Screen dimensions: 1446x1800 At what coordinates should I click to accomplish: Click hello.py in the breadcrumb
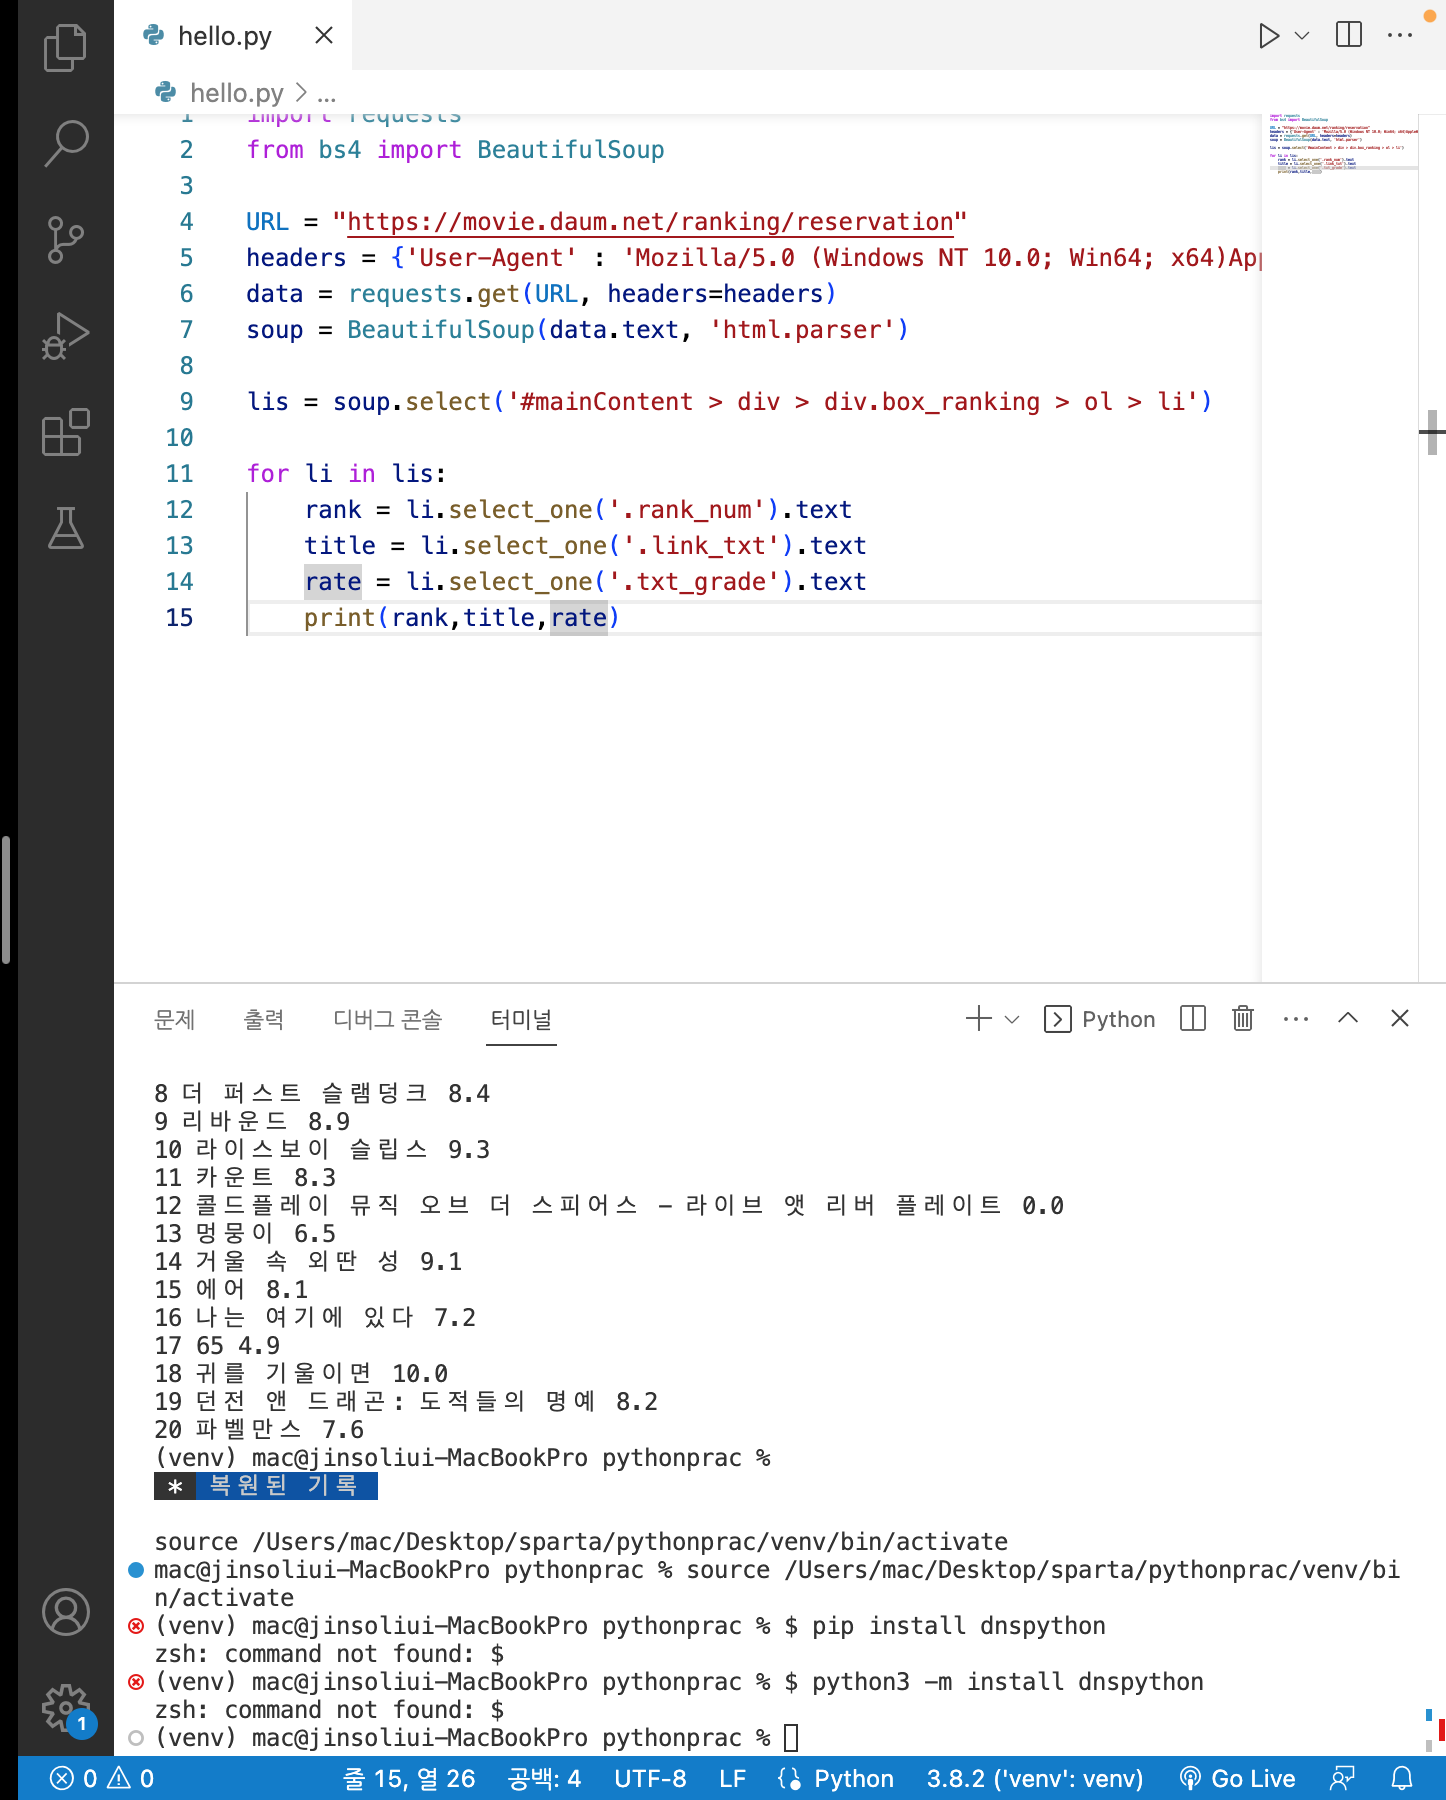(x=237, y=93)
